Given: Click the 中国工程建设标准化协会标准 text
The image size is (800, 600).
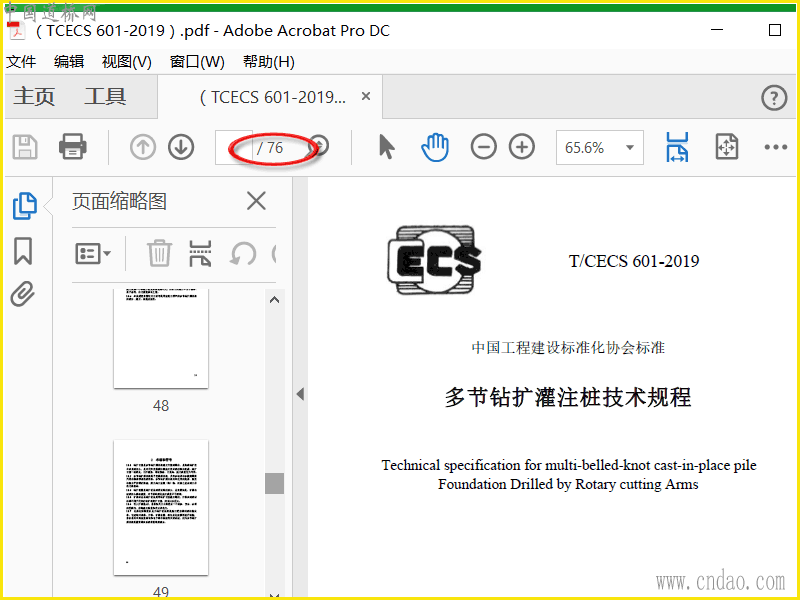Looking at the screenshot, I should 568,347.
